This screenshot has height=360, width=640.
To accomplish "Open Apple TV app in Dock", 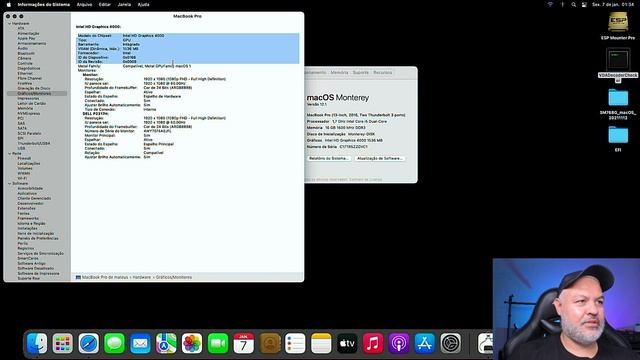I will [x=347, y=343].
